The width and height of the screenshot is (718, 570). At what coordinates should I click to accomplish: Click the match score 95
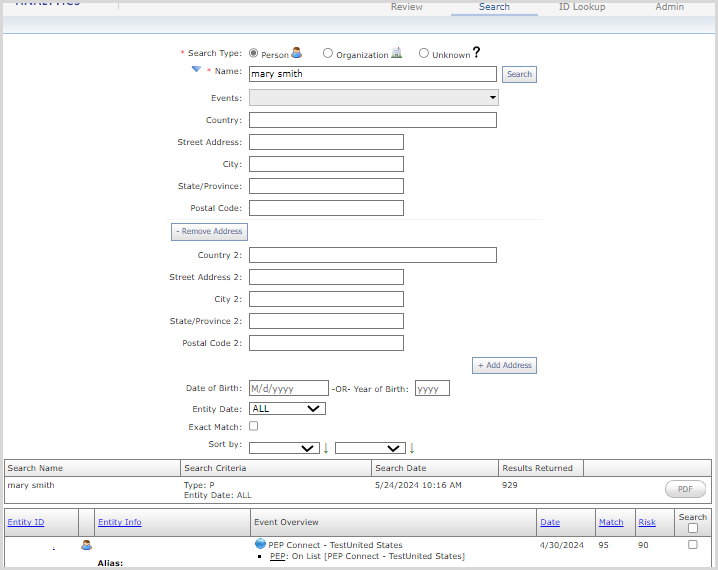pos(604,545)
